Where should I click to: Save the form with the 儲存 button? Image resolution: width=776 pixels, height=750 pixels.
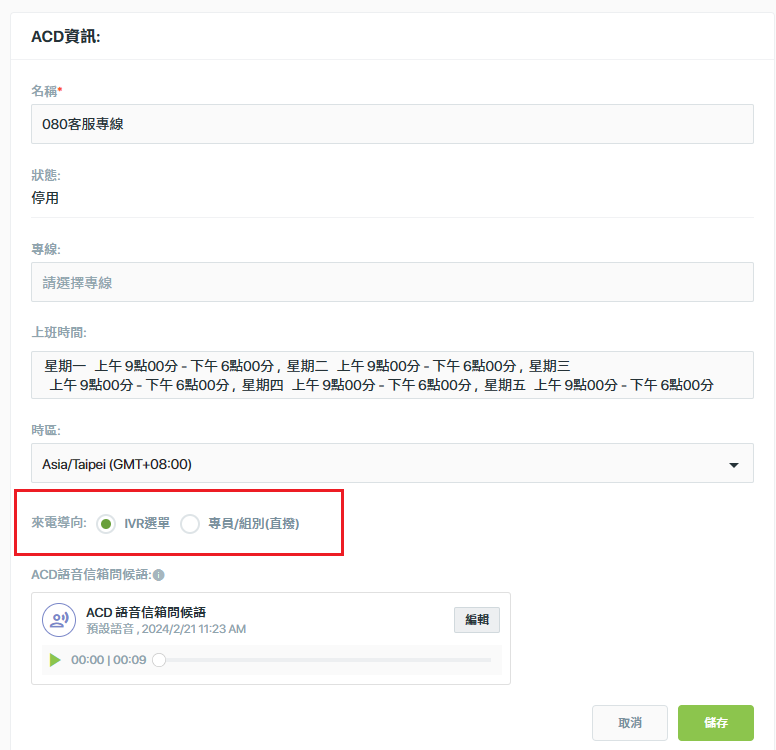(716, 723)
